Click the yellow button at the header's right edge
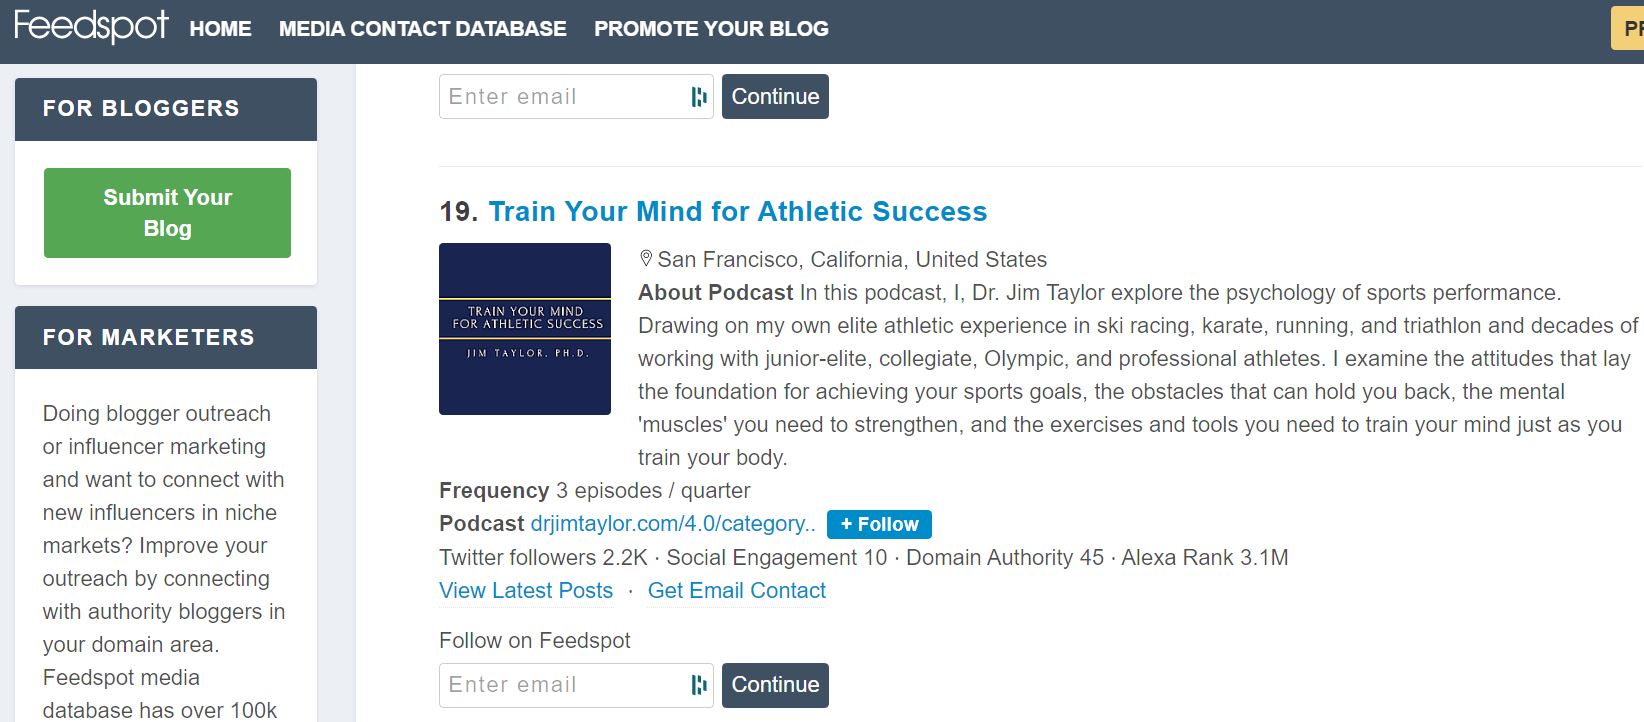This screenshot has width=1644, height=722. [x=1627, y=29]
